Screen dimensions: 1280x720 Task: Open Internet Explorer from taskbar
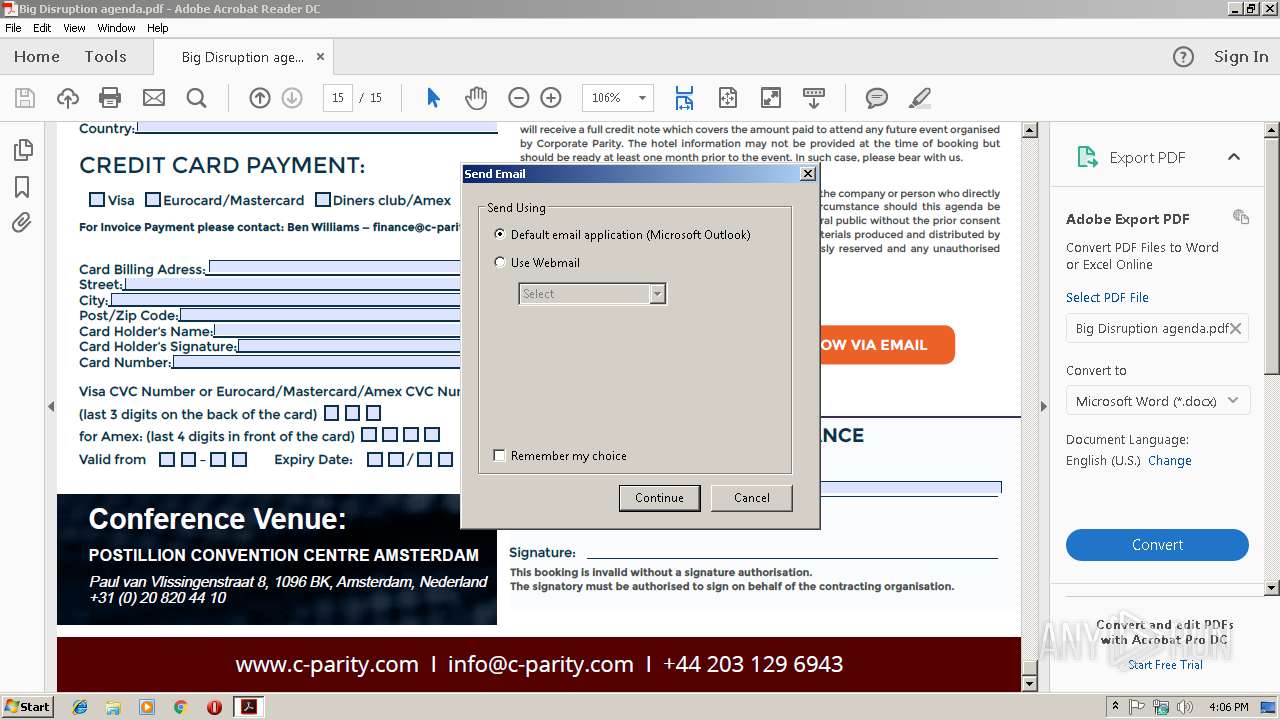(x=80, y=707)
